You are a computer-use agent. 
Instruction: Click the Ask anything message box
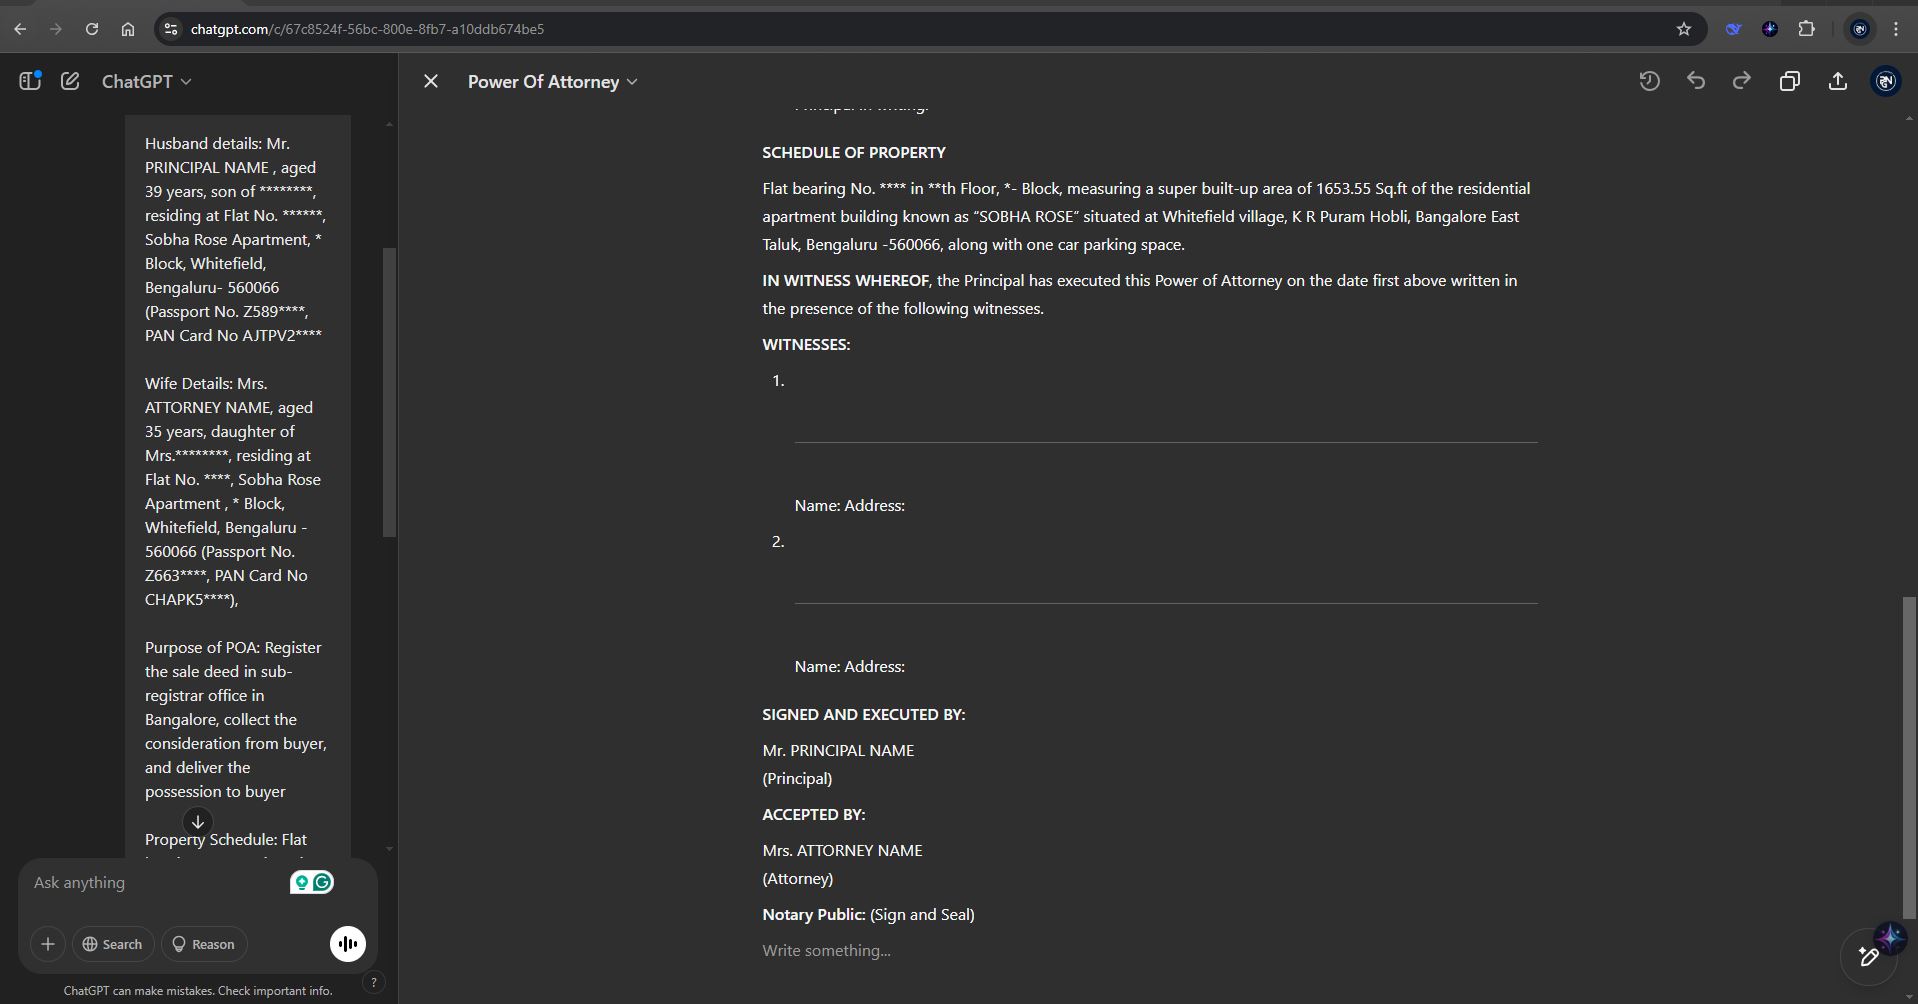[x=150, y=883]
